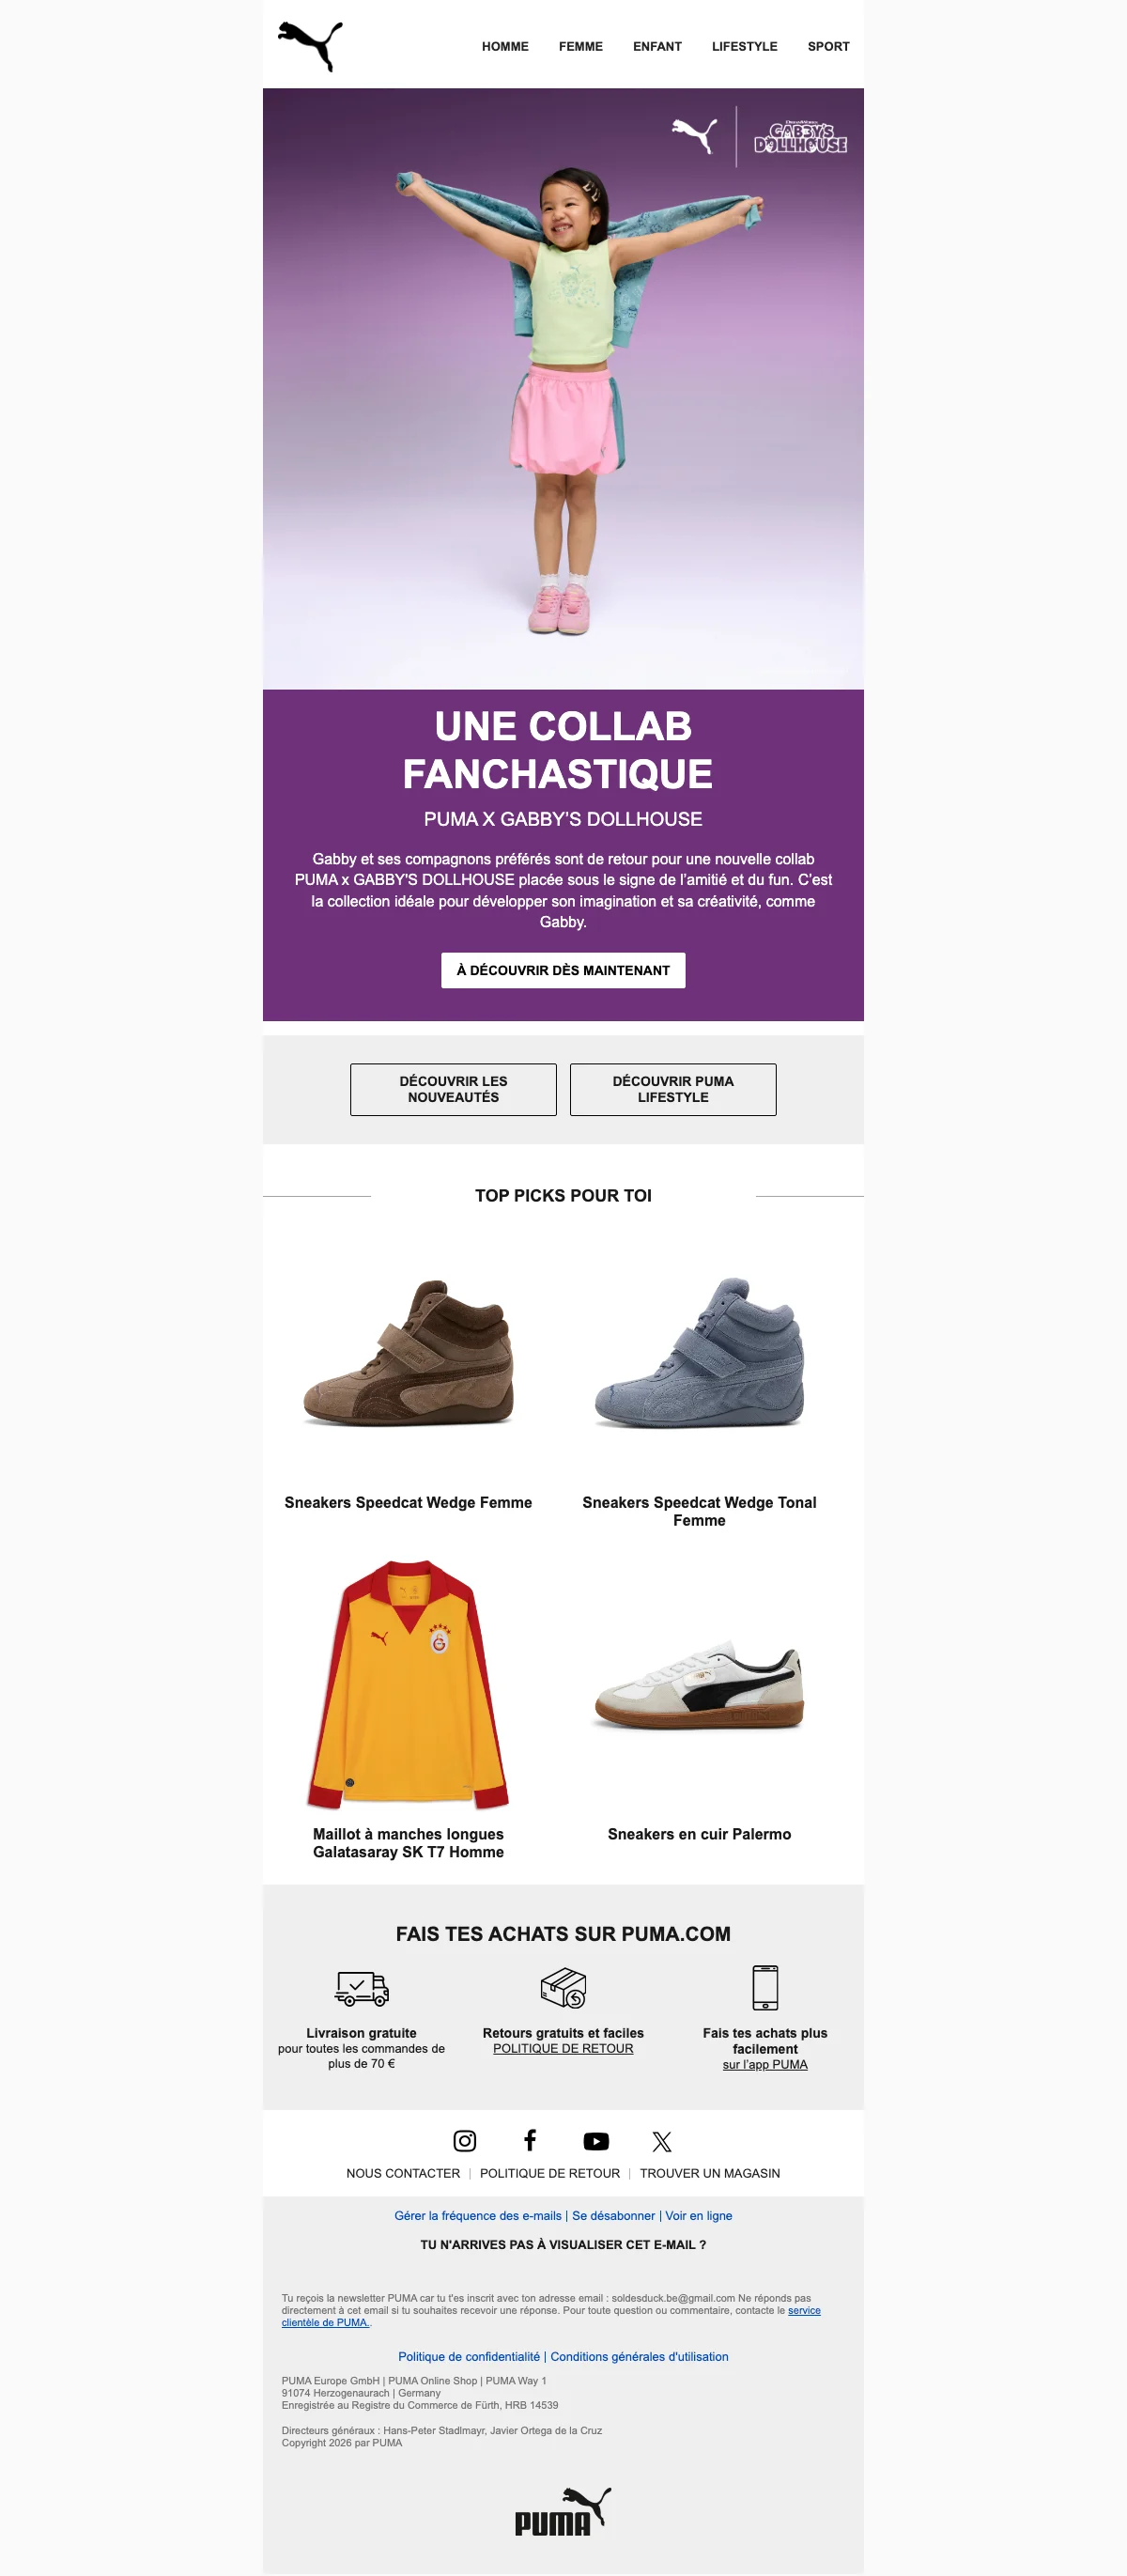Image resolution: width=1127 pixels, height=2576 pixels.
Task: Select the LIFESTYLE navigation item
Action: point(744,47)
